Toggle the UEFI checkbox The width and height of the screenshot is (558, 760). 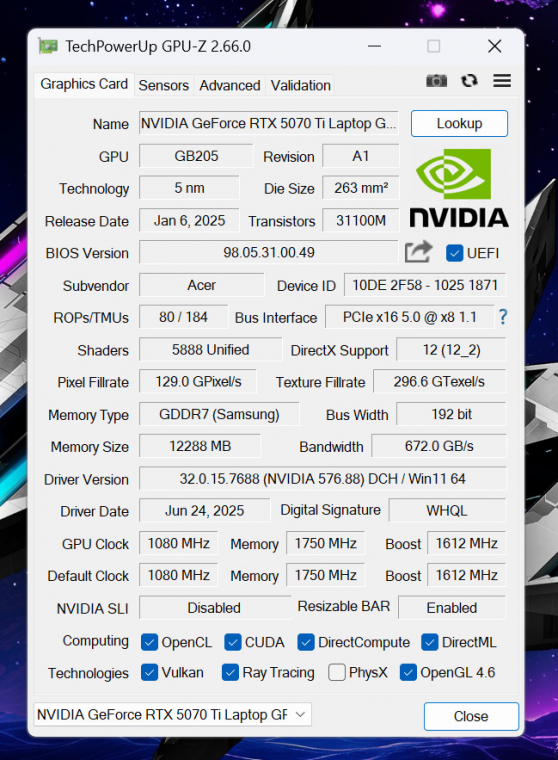click(454, 253)
